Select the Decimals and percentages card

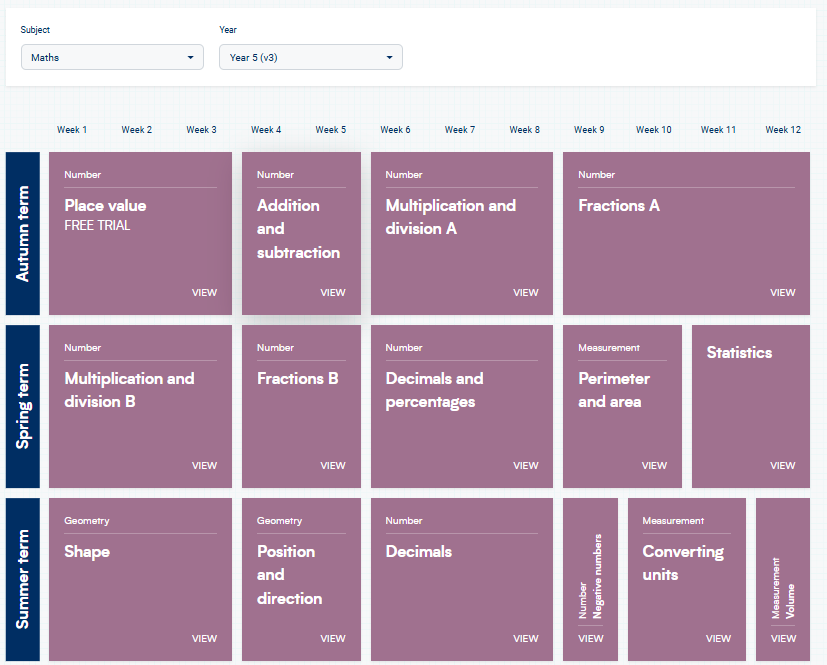pos(461,407)
